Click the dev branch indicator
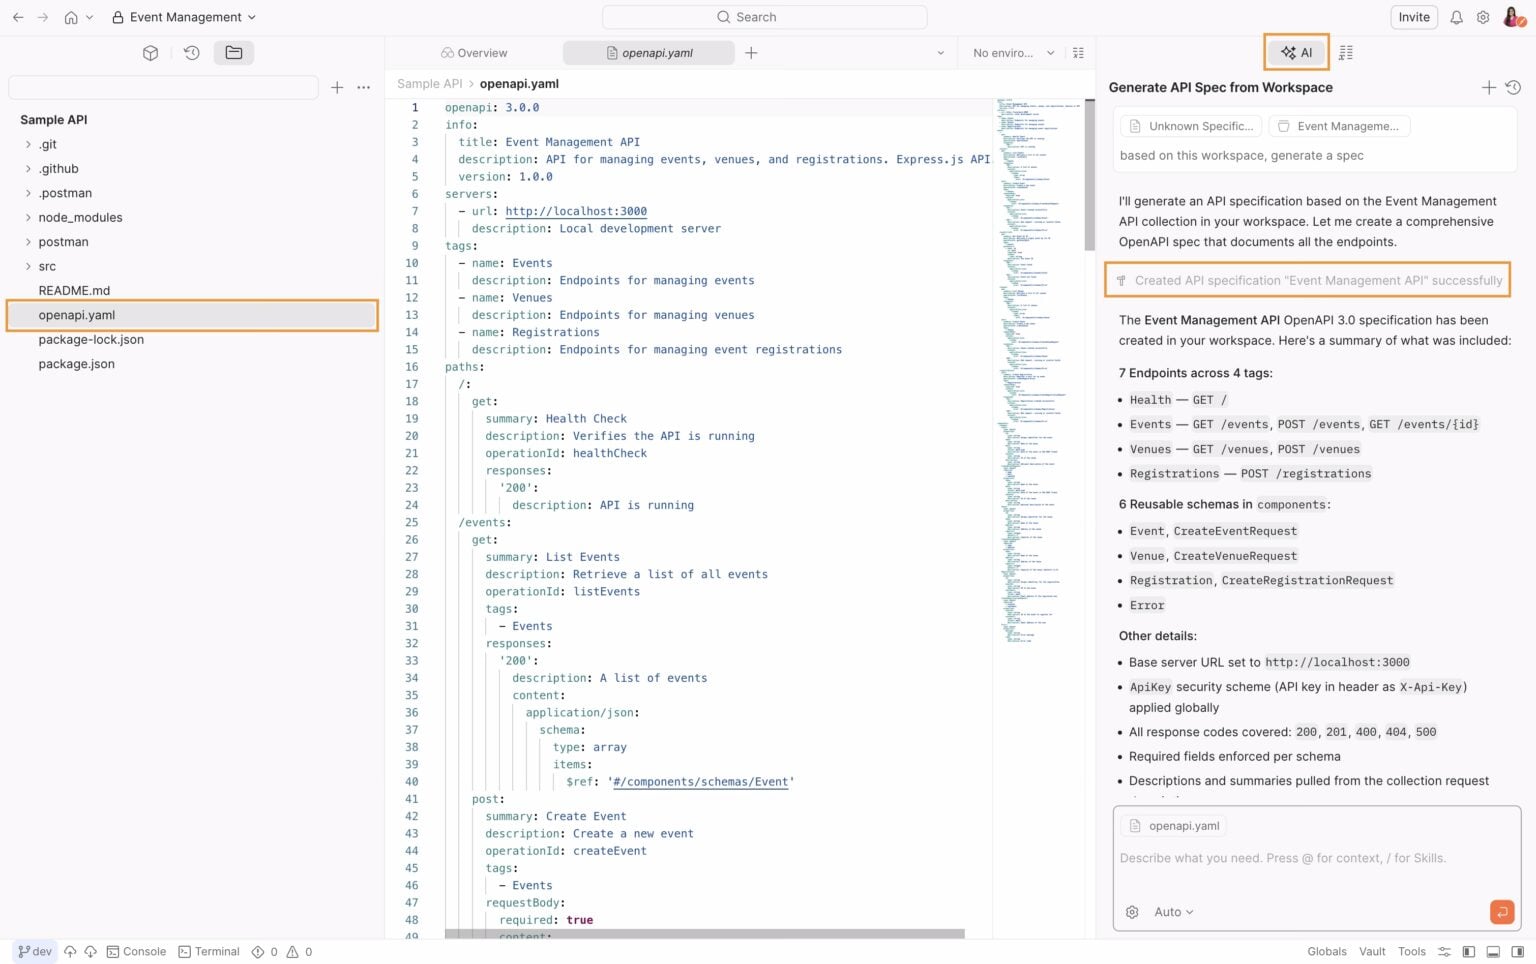 click(35, 952)
